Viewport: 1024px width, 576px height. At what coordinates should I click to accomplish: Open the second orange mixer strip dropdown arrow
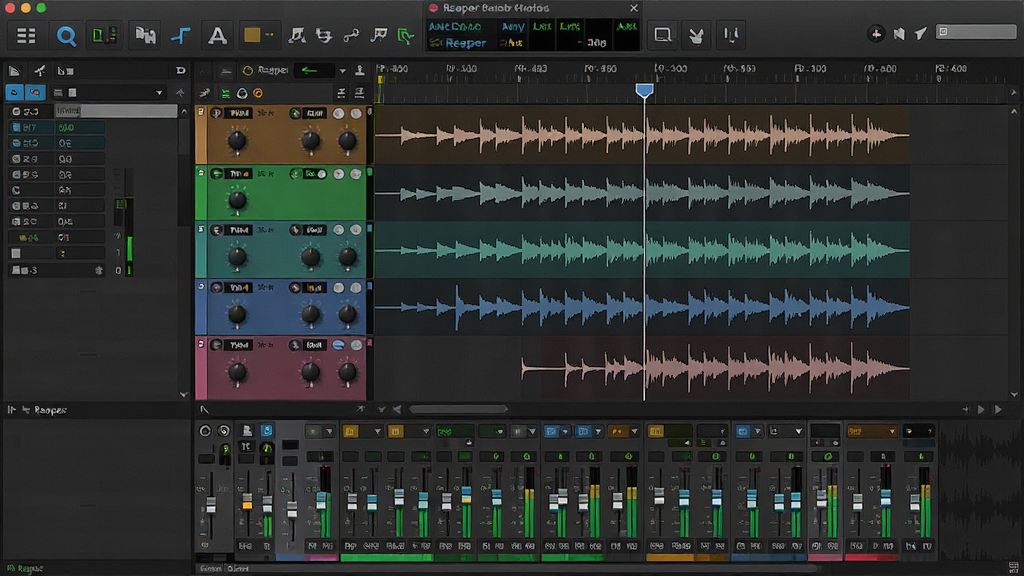[426, 432]
